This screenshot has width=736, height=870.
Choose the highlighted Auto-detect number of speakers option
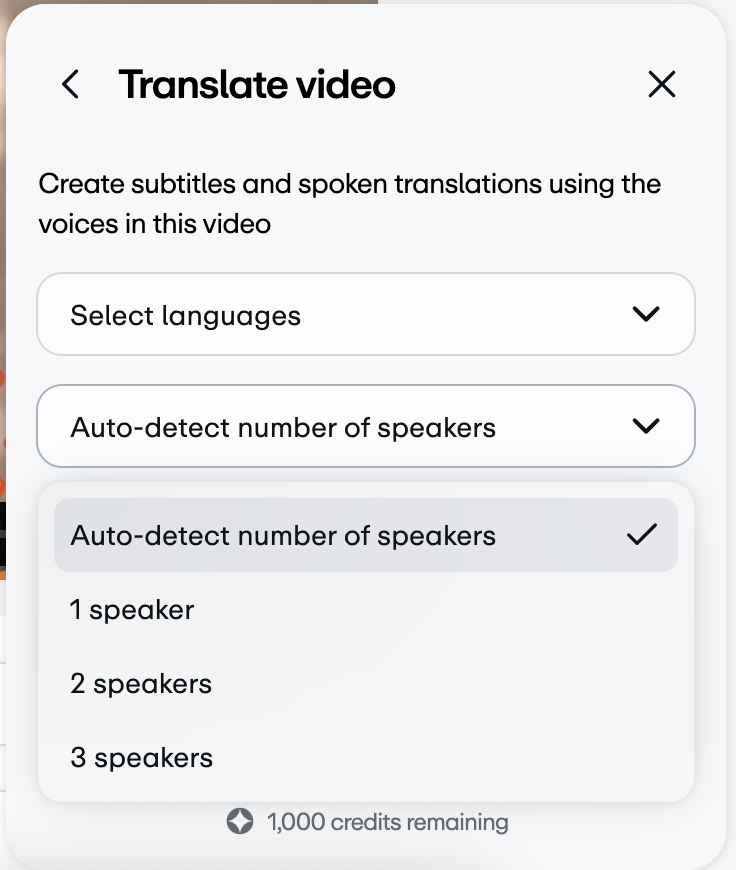tap(366, 535)
